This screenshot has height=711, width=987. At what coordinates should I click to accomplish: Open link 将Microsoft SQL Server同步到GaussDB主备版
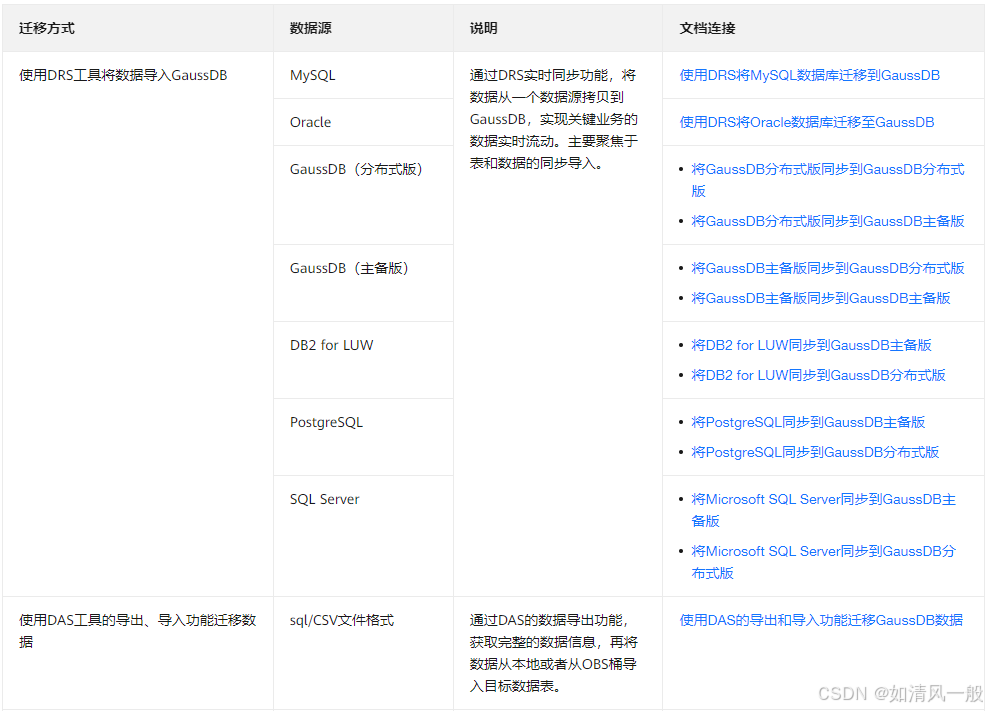823,510
